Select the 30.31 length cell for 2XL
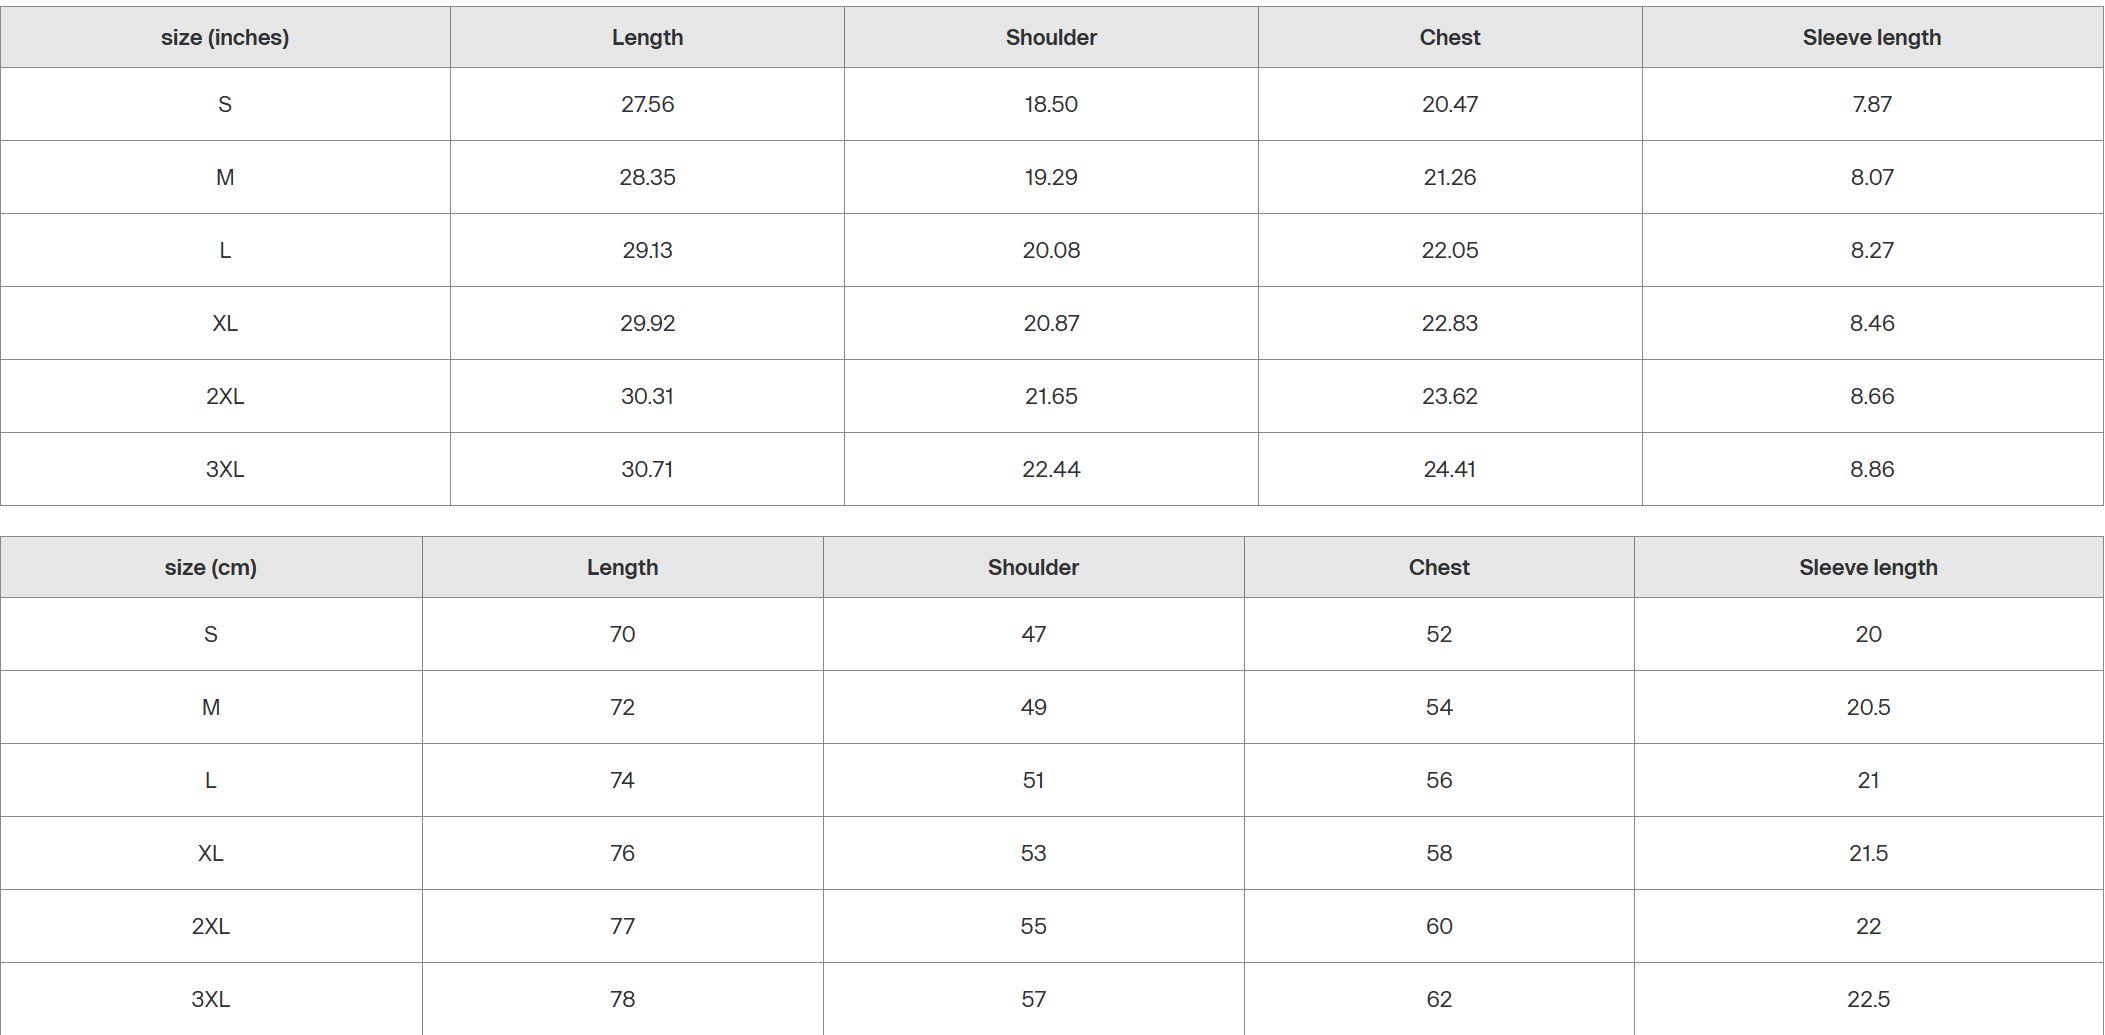The height and width of the screenshot is (1035, 2105). [647, 396]
